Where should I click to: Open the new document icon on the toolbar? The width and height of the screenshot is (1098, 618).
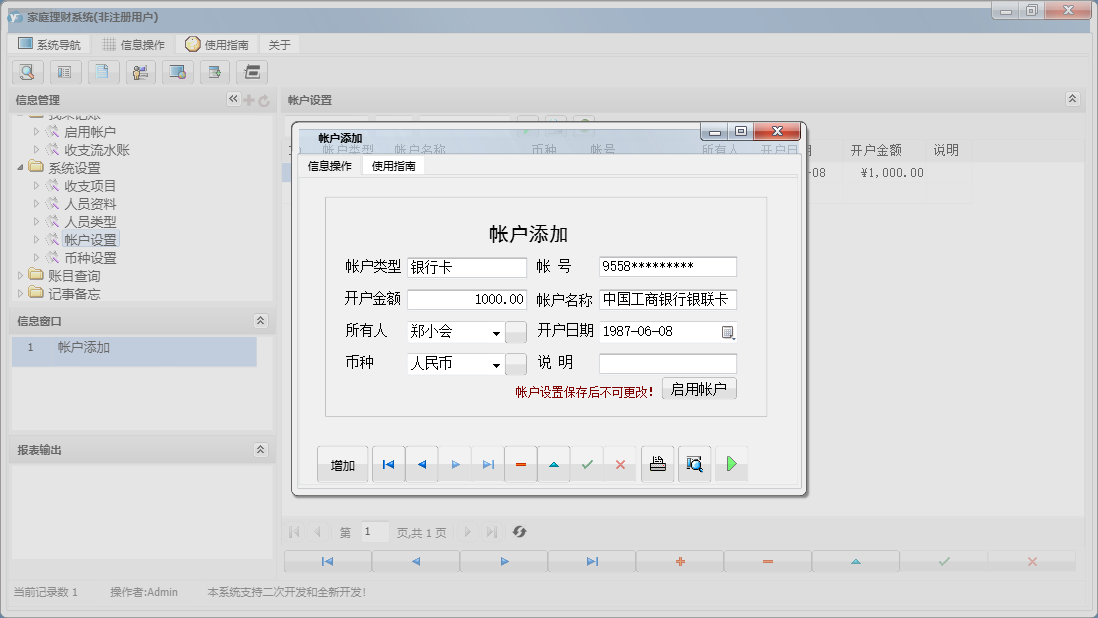click(103, 72)
